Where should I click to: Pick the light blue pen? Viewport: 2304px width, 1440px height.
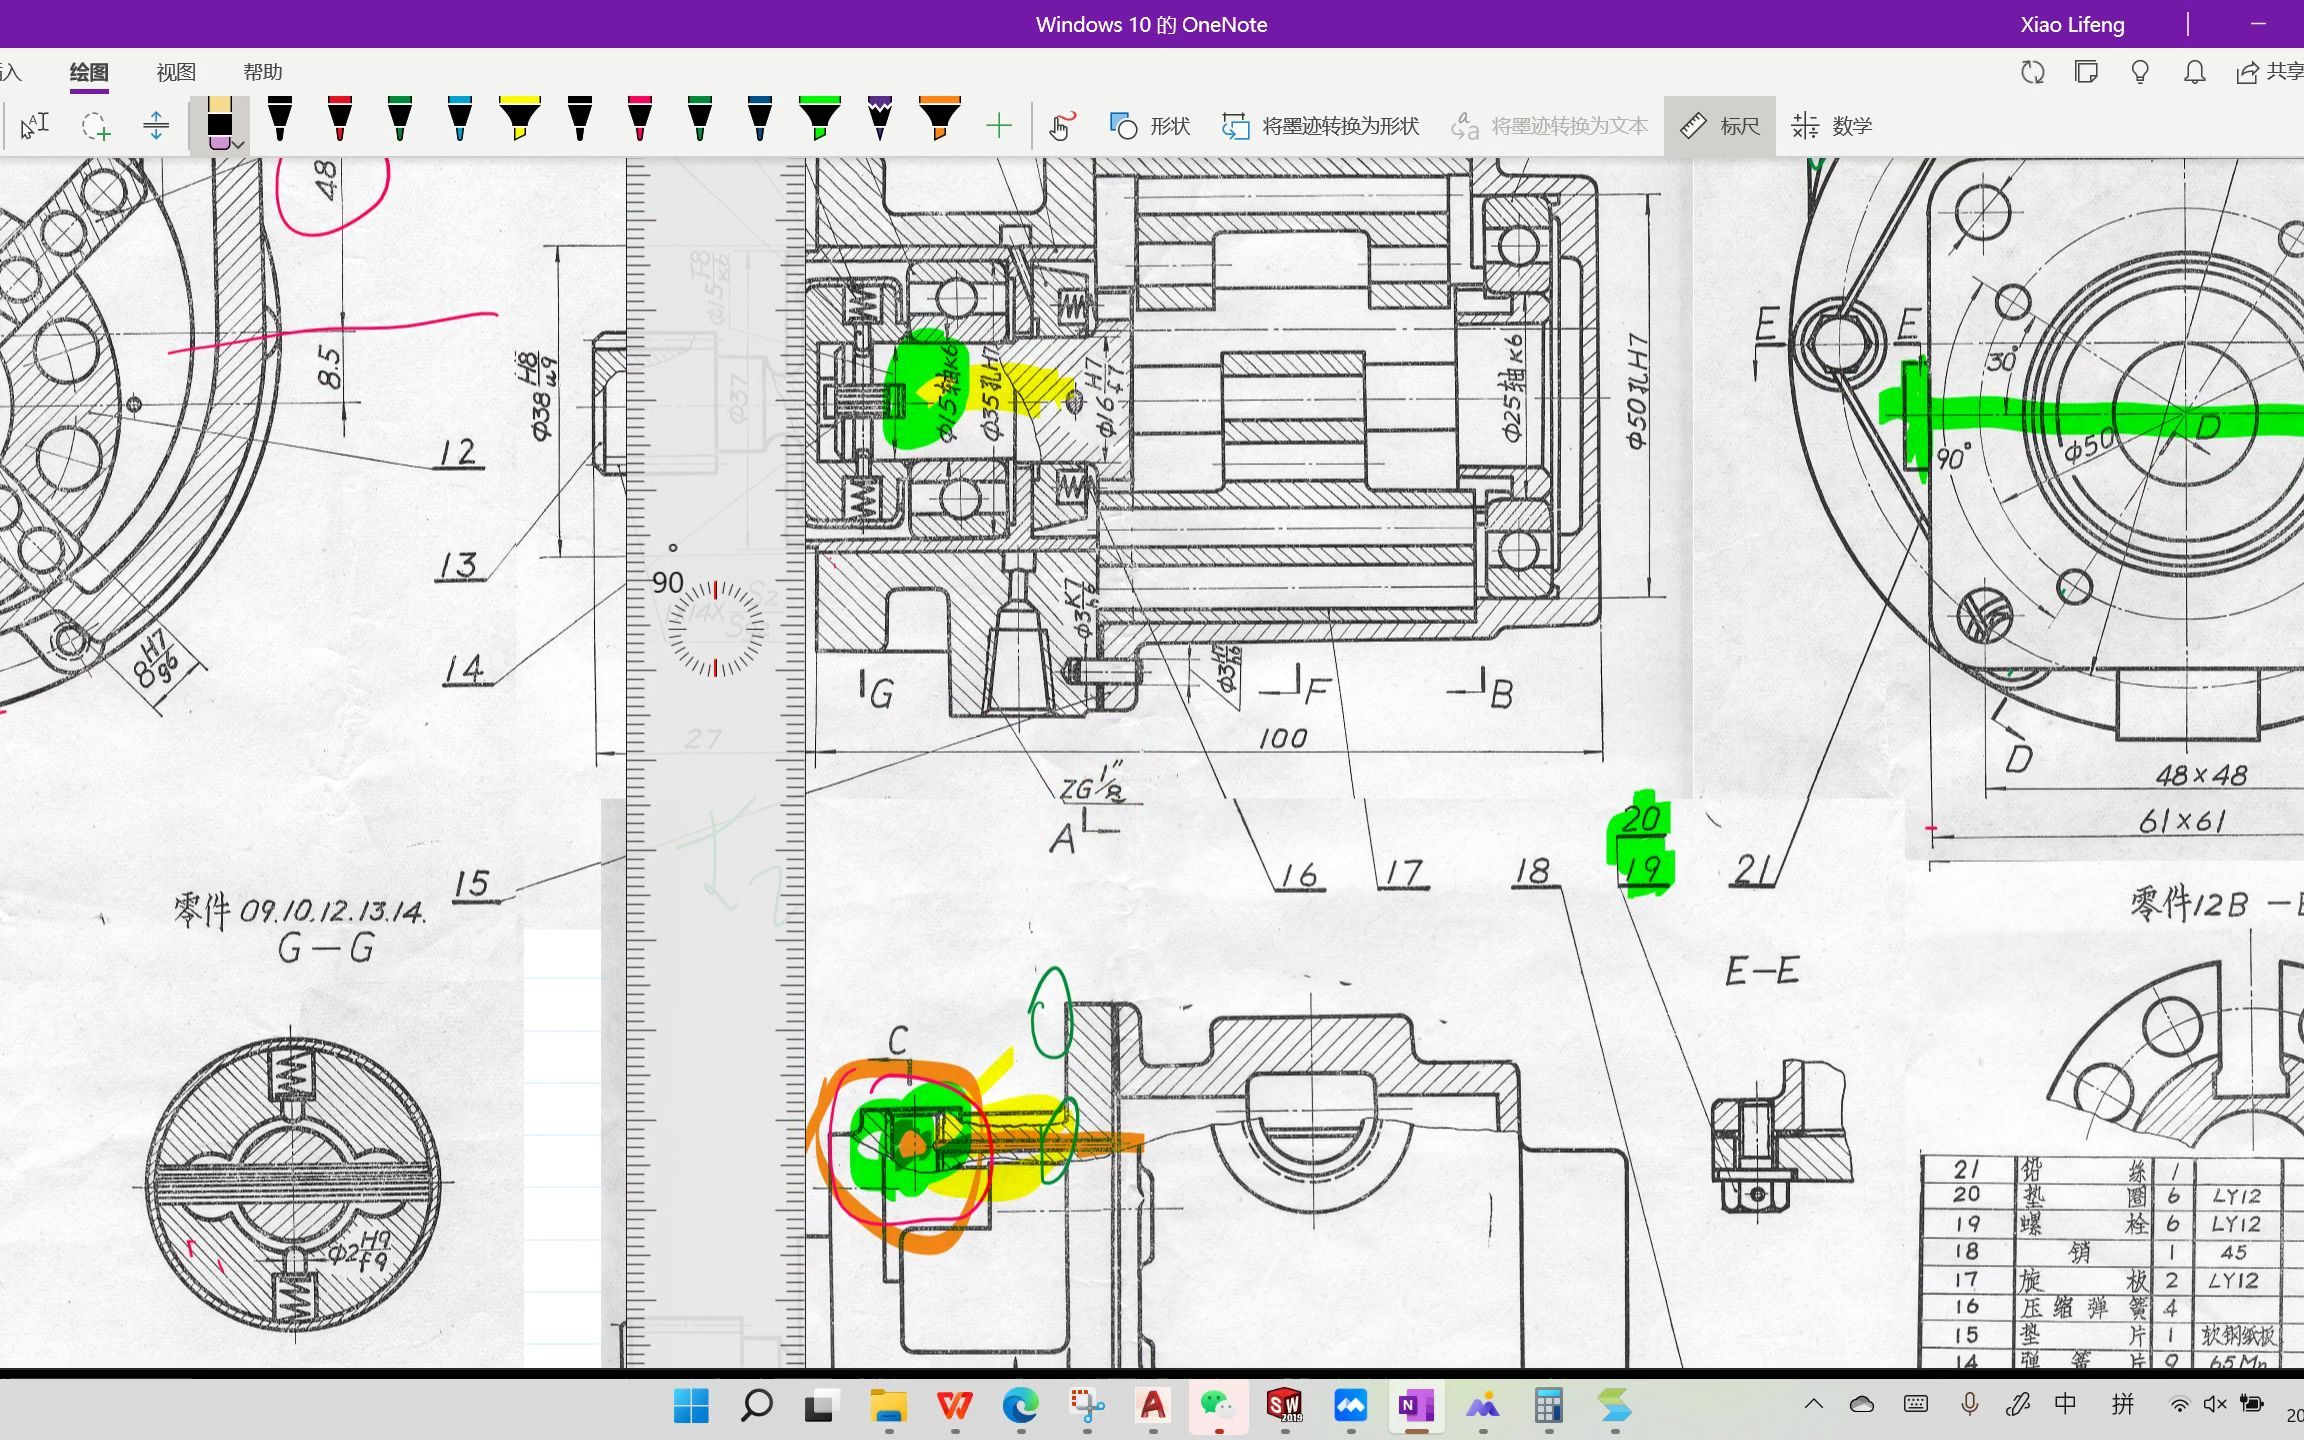(460, 119)
